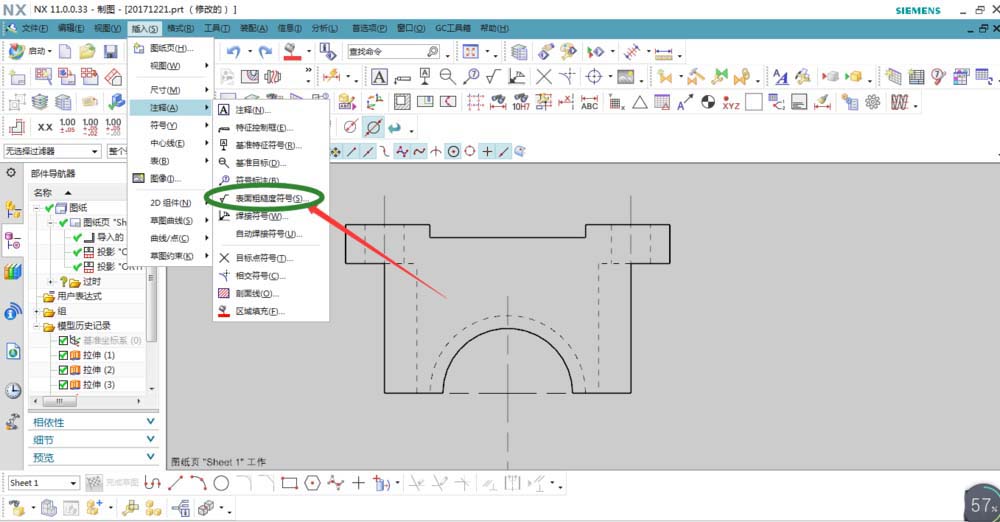
Task: Click the 查找命令 search field
Action: coord(393,51)
